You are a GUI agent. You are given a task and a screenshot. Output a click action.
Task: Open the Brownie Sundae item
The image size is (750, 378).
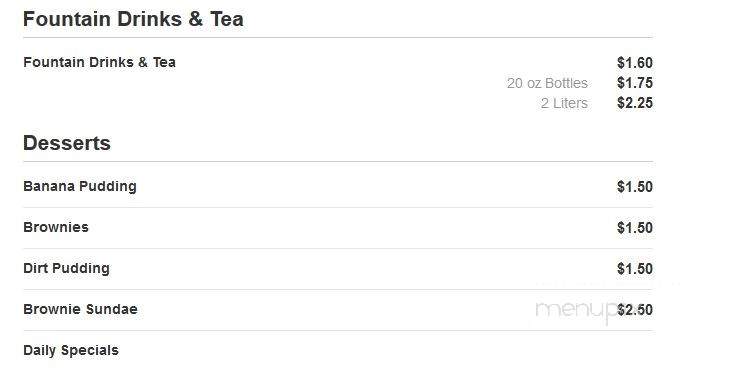click(80, 310)
